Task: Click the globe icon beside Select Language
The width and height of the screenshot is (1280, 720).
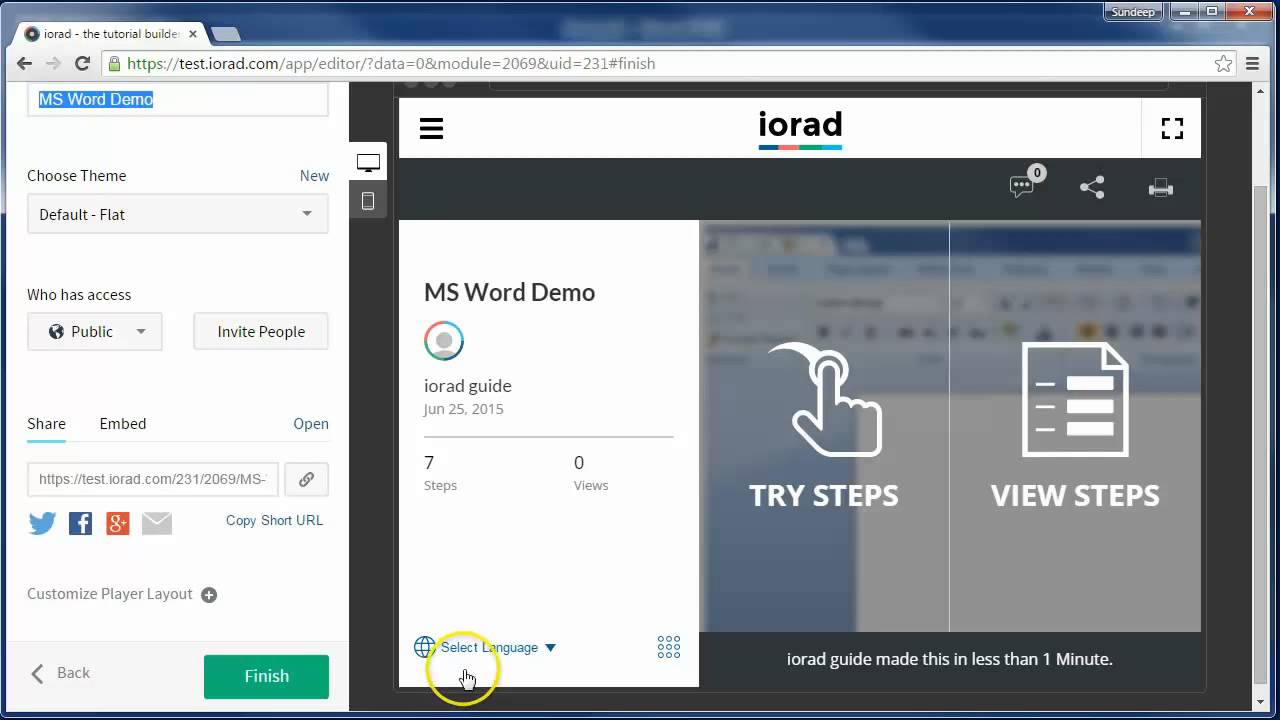Action: click(x=424, y=647)
